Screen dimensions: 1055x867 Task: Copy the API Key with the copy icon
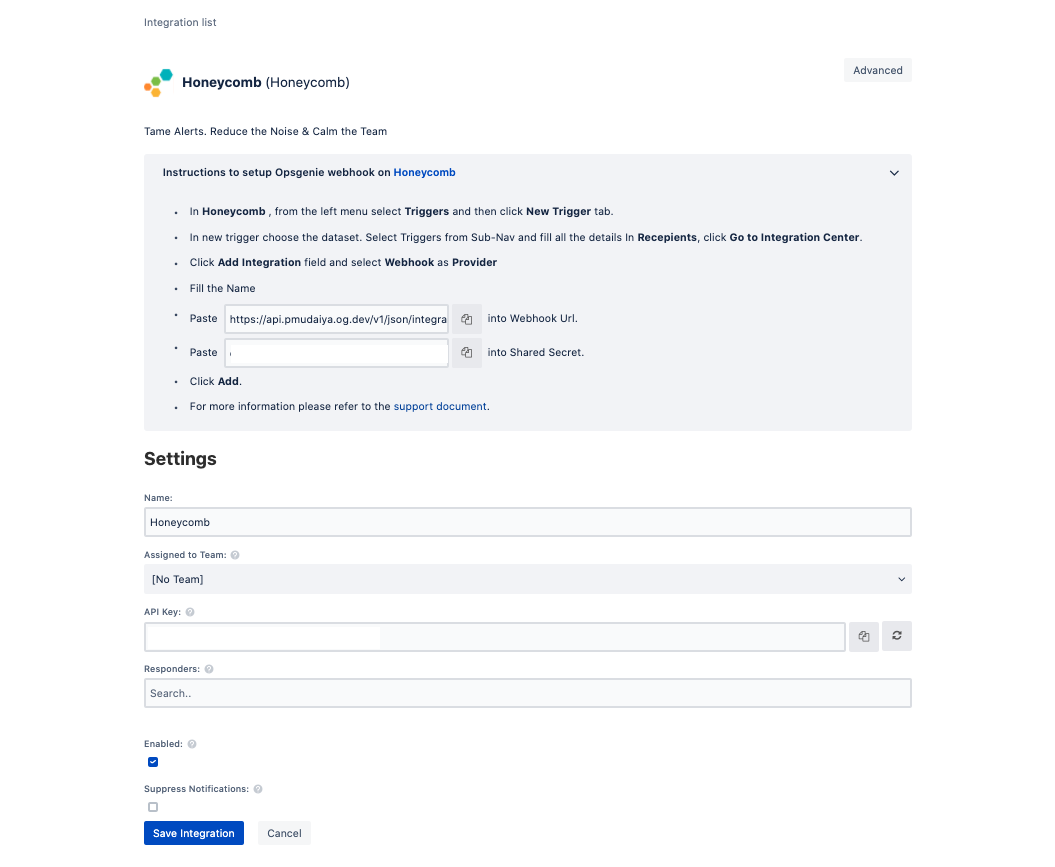point(864,636)
